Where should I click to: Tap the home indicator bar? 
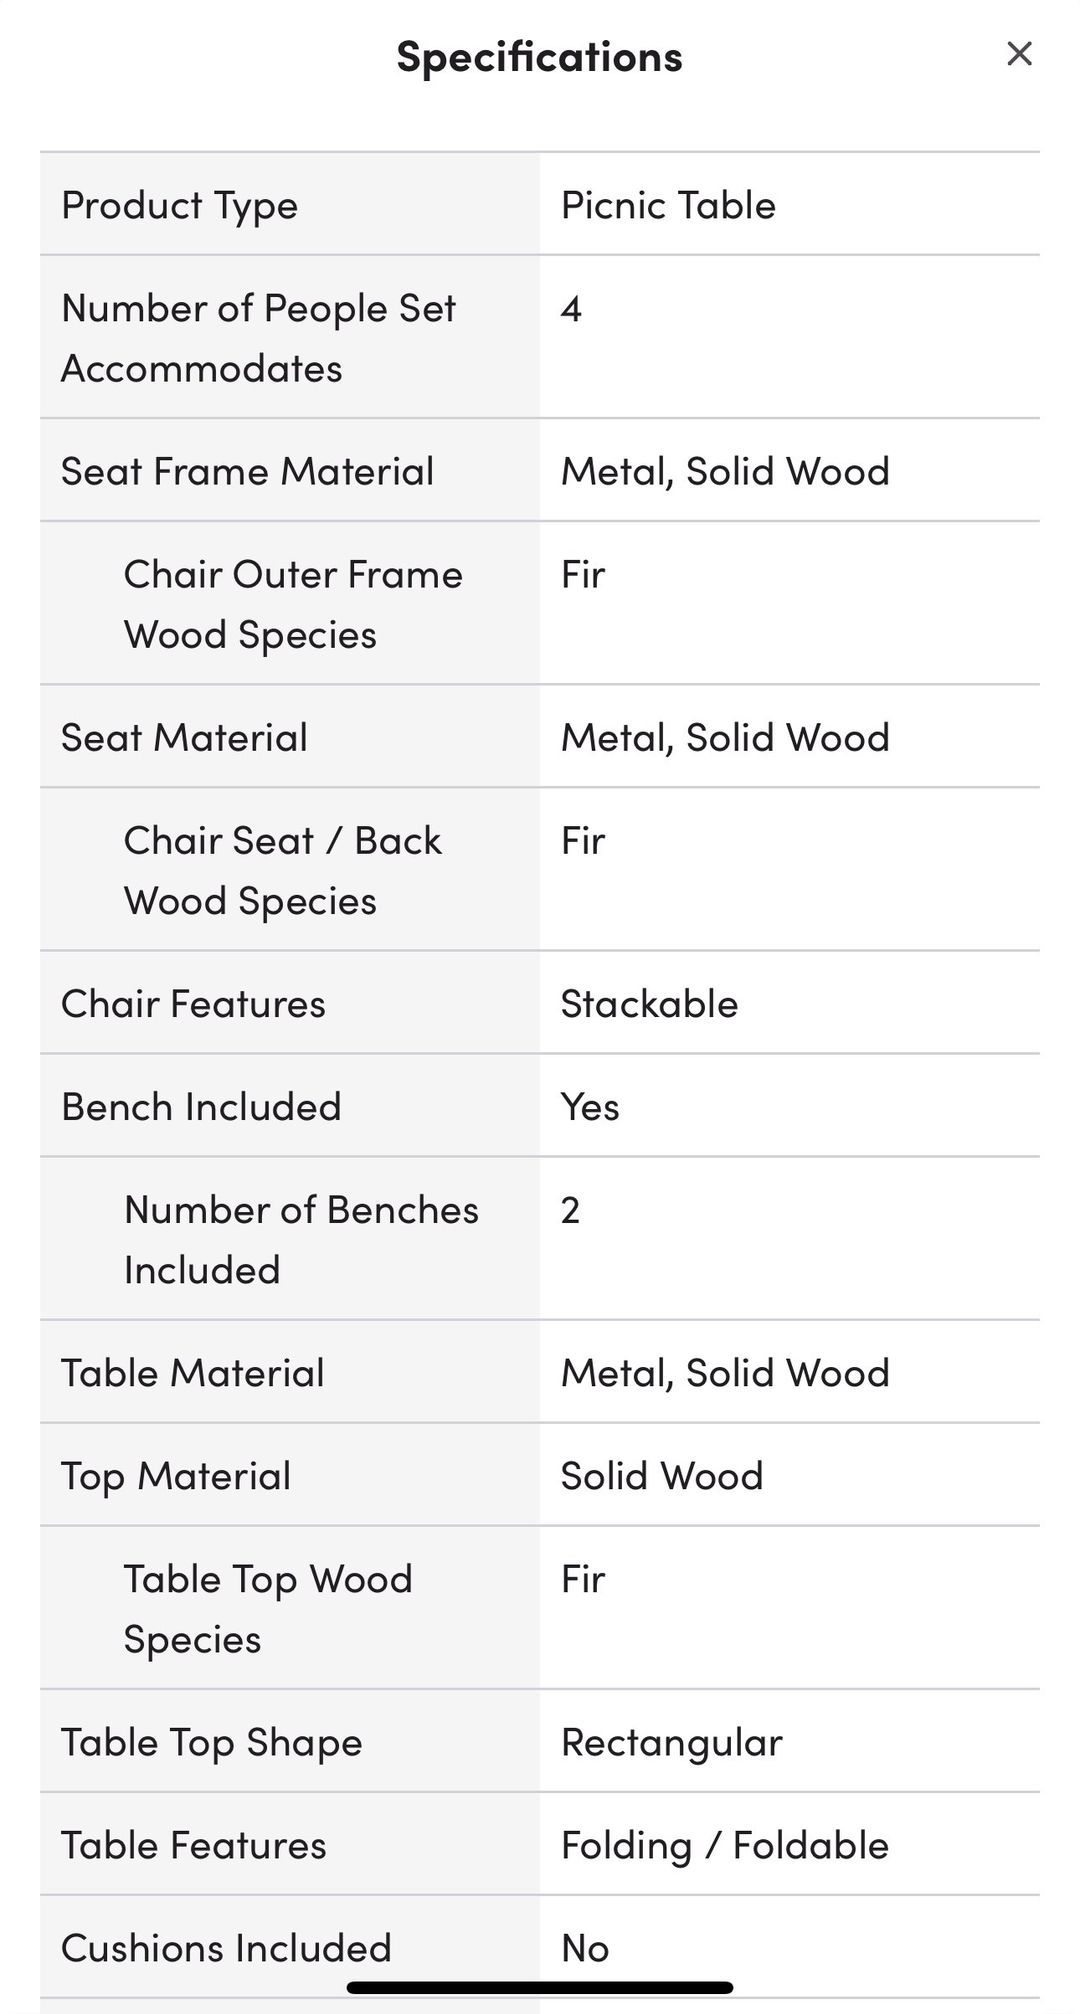(x=540, y=1988)
